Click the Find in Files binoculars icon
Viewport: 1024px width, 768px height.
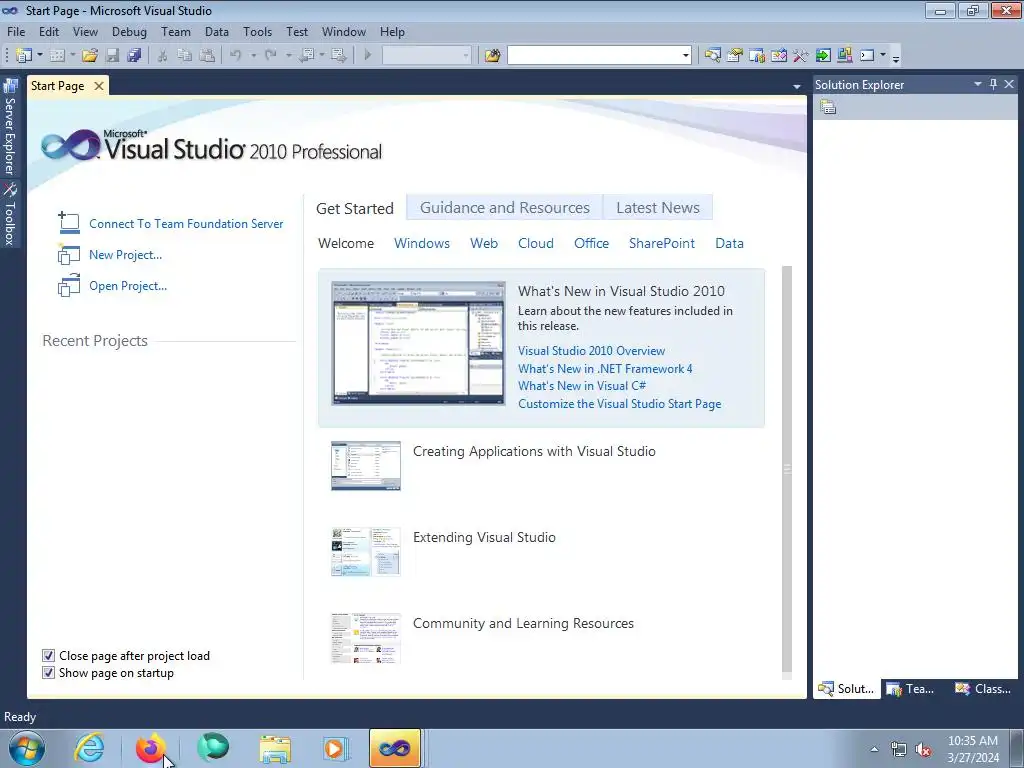coord(492,56)
